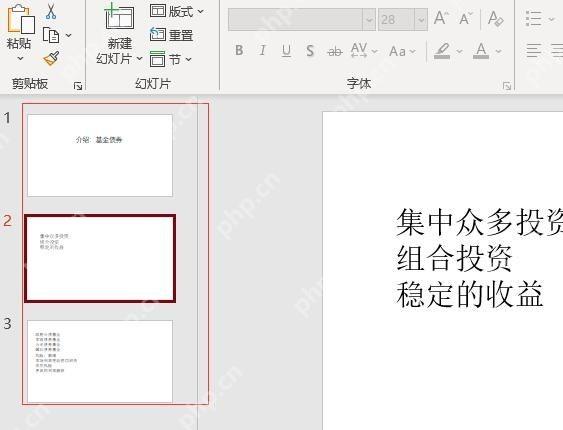Click the bullets list icon

point(534,18)
